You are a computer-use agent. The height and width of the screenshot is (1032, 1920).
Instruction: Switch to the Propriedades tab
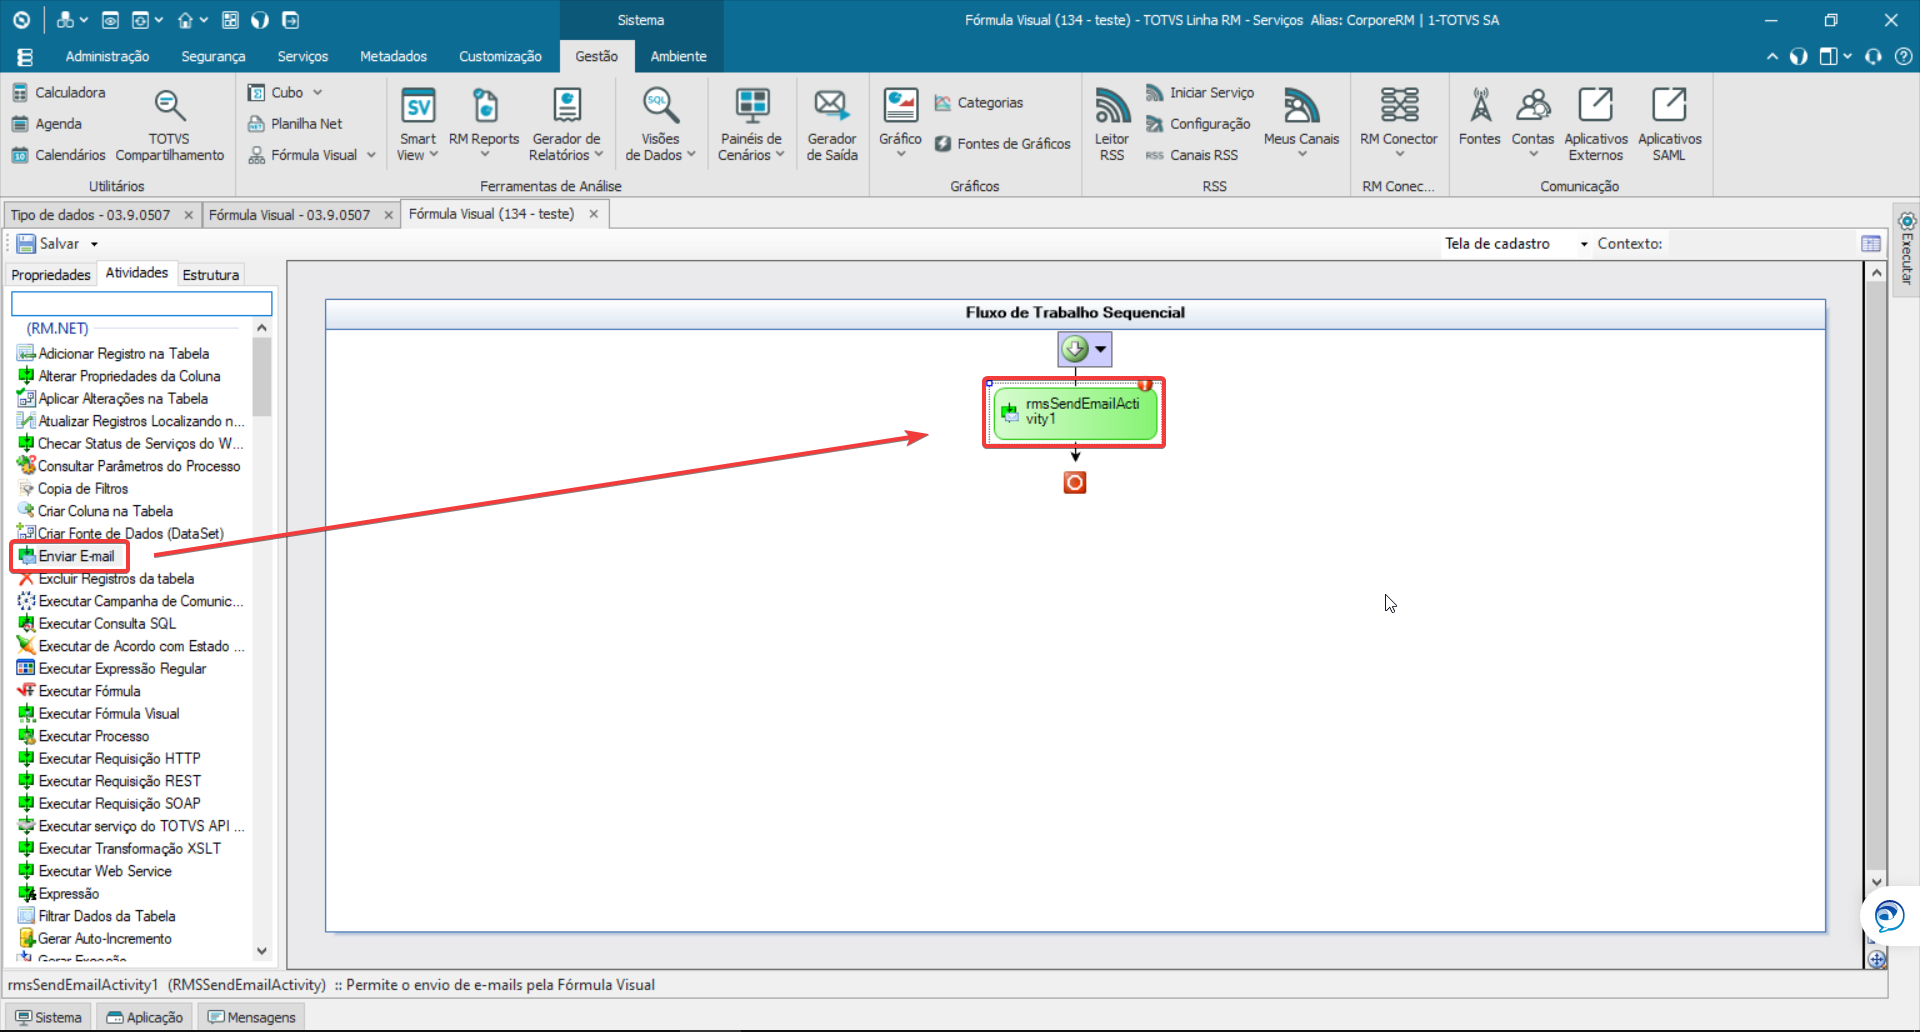coord(51,274)
